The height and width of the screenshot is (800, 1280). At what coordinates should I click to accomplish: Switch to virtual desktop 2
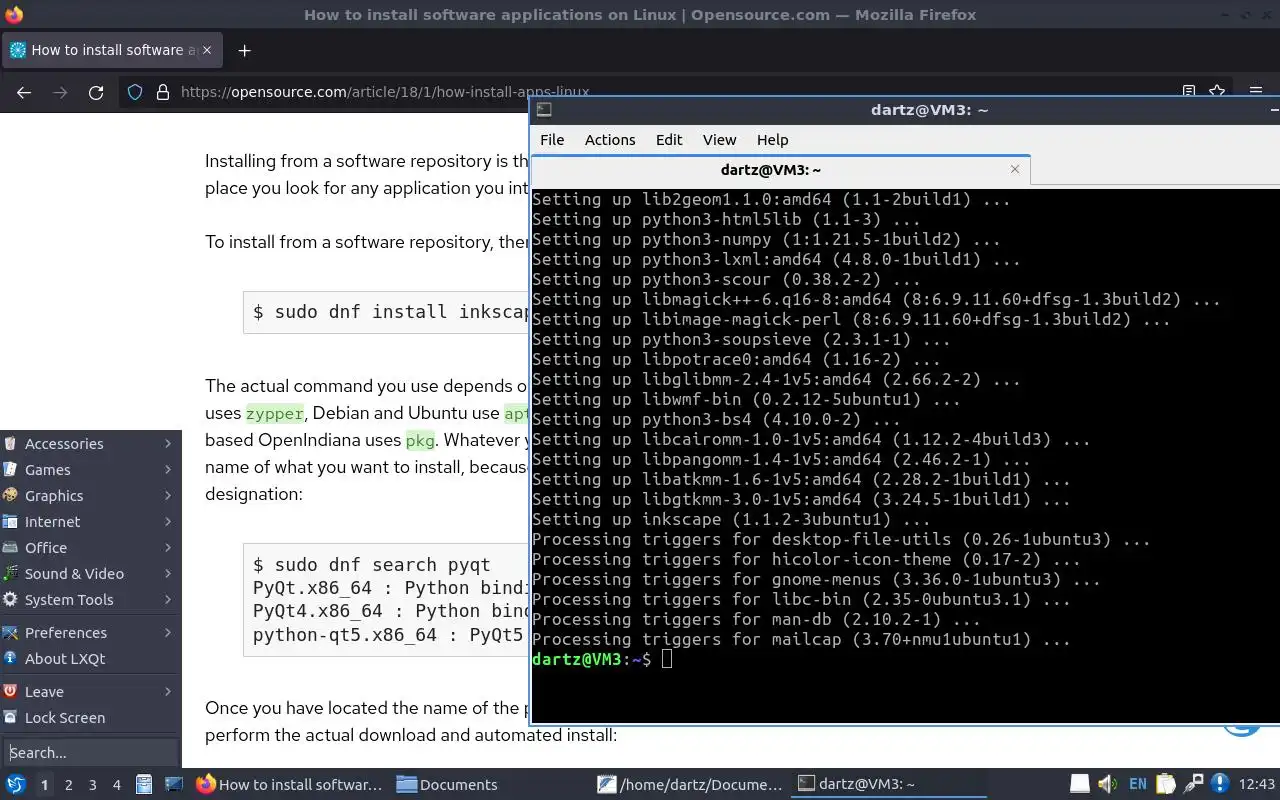(68, 785)
